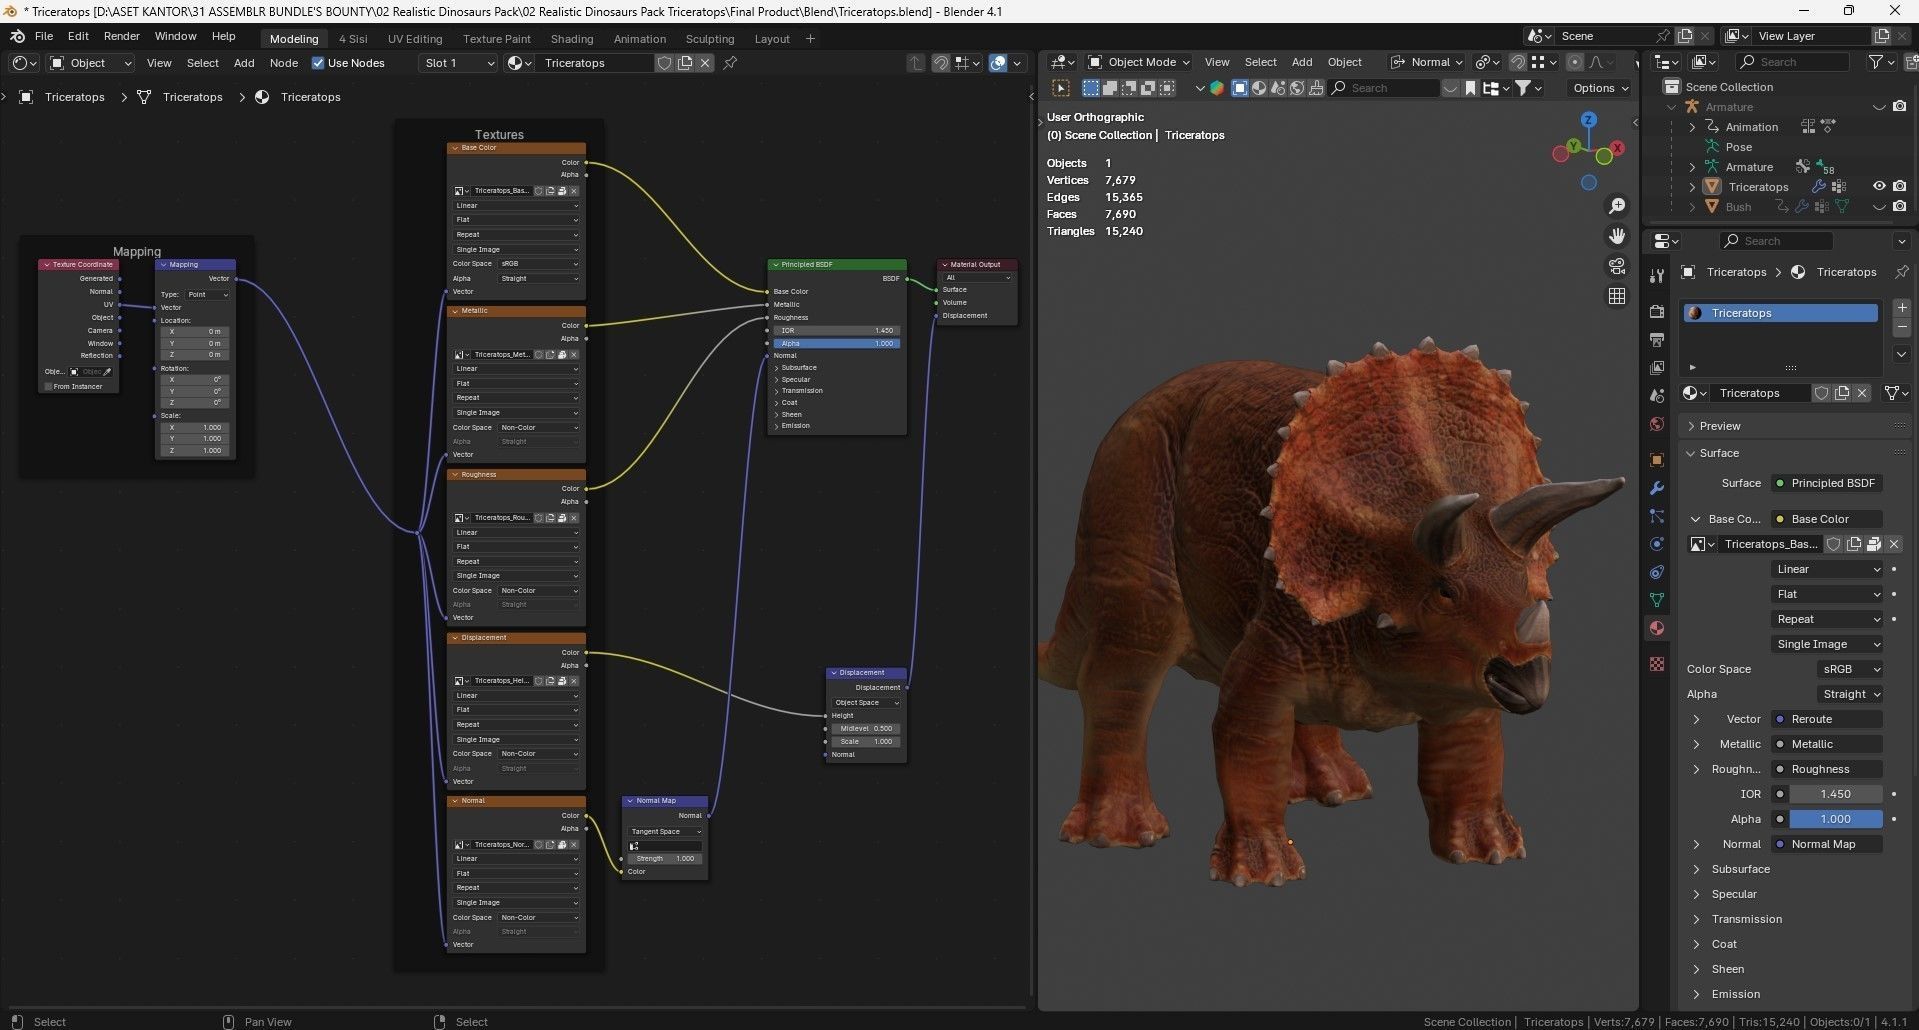Image resolution: width=1919 pixels, height=1030 pixels.
Task: Adjust the Alpha slider in Properties
Action: click(x=1835, y=819)
